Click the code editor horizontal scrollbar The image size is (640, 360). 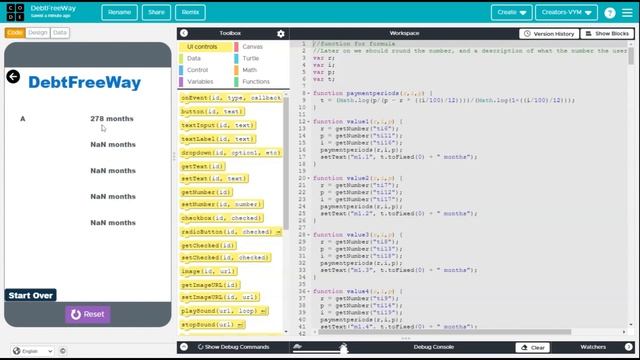[x=444, y=332]
